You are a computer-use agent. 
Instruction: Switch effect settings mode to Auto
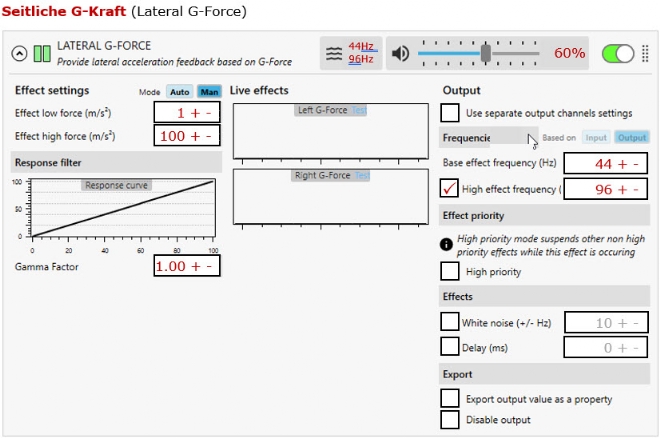click(x=179, y=91)
